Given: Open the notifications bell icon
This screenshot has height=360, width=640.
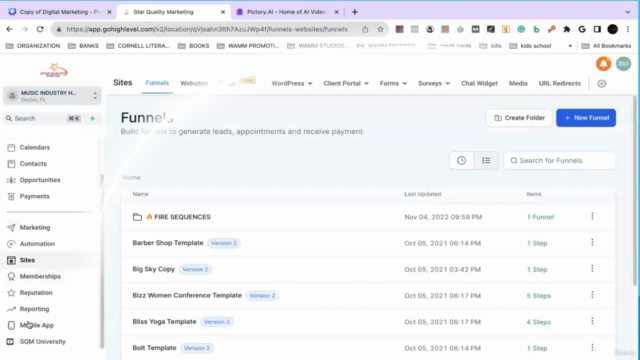Looking at the screenshot, I should [x=603, y=64].
